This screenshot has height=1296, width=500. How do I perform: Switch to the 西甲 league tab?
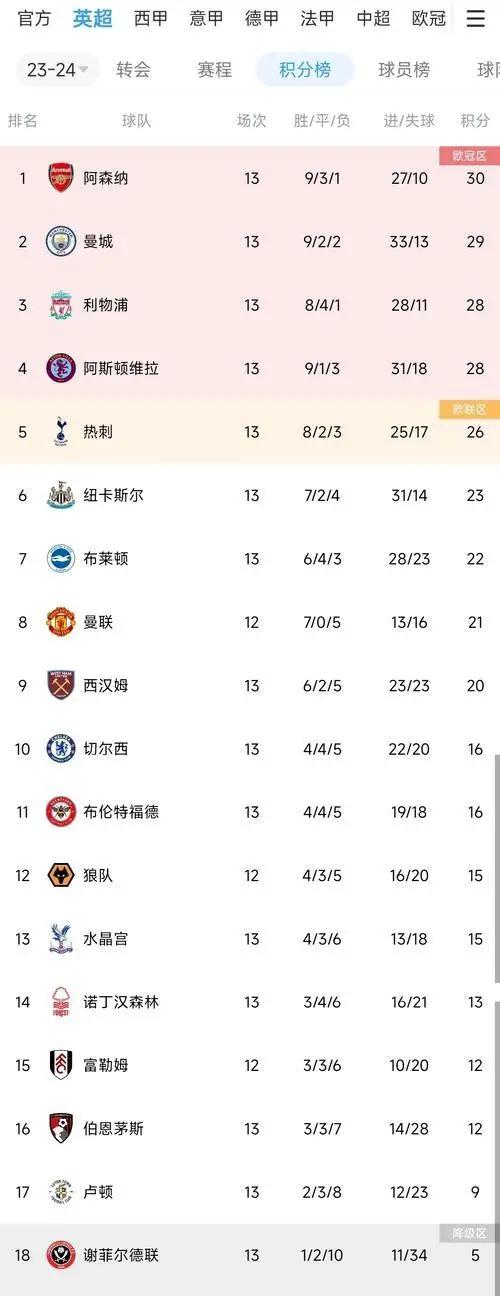click(x=151, y=19)
